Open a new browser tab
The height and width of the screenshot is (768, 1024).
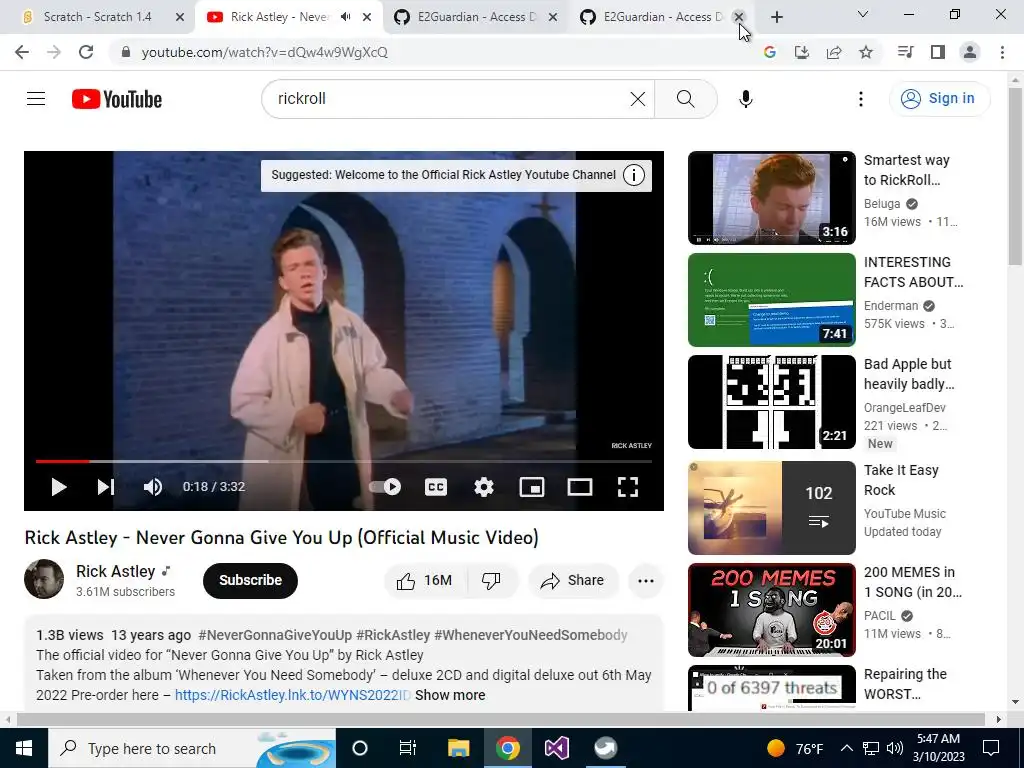click(x=776, y=17)
